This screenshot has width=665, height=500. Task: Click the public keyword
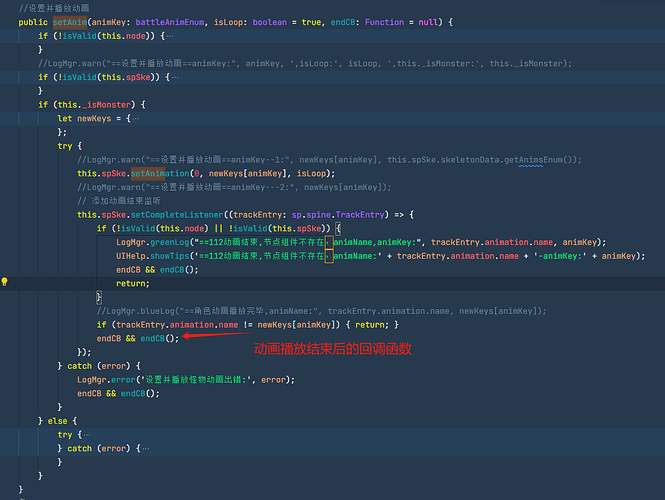tap(33, 22)
